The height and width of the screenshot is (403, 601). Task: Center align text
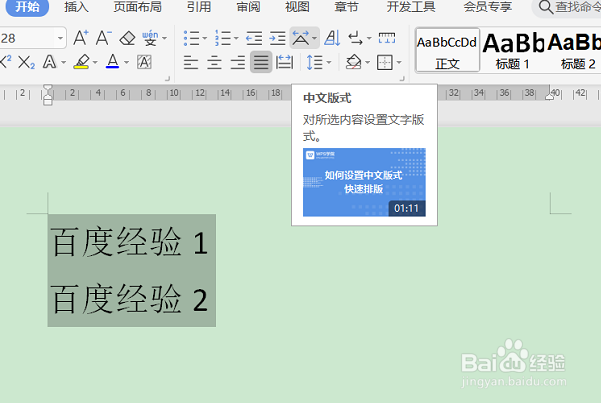(214, 62)
